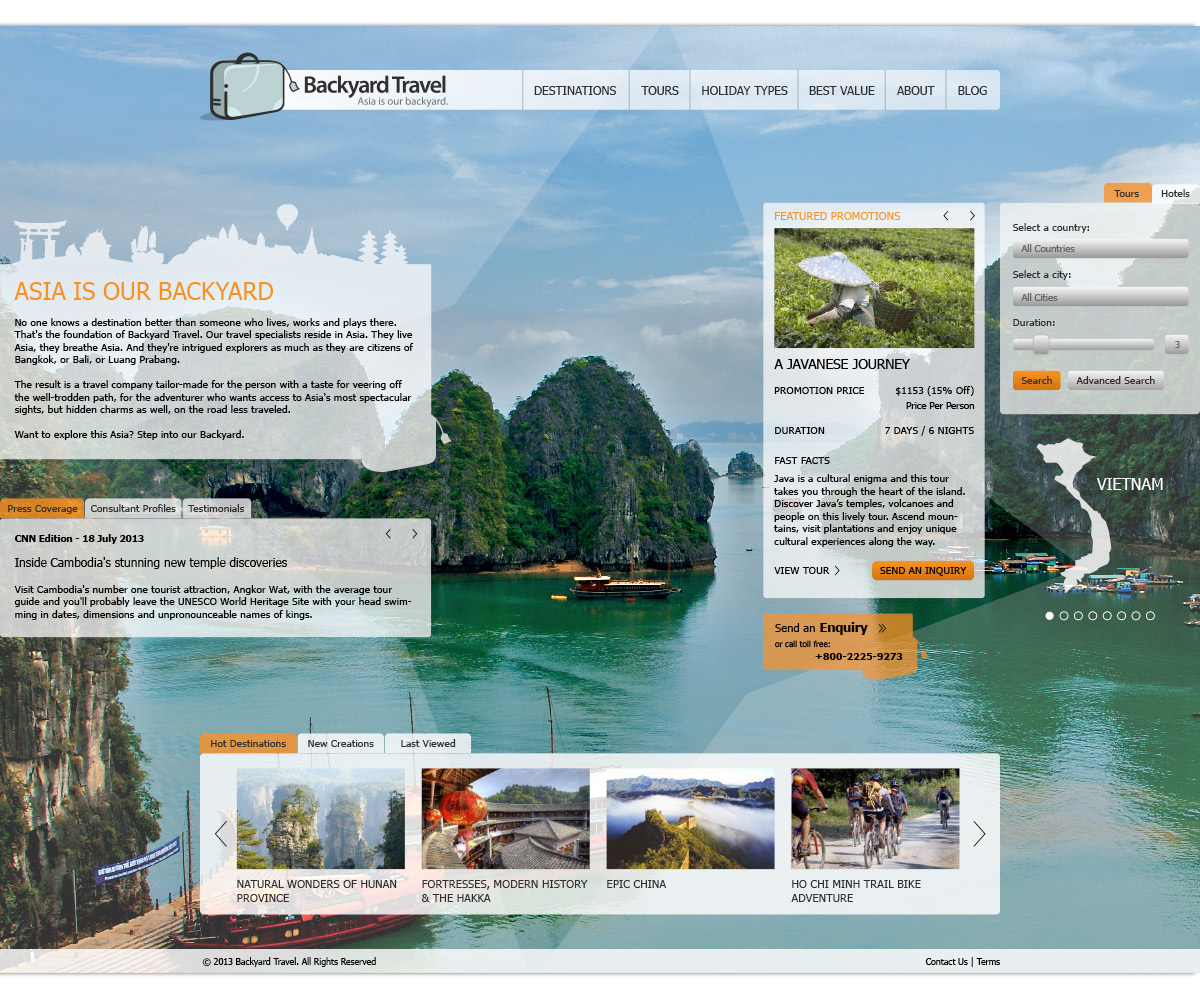Click the Advanced Search button
Image resolution: width=1200 pixels, height=1000 pixels.
1115,380
